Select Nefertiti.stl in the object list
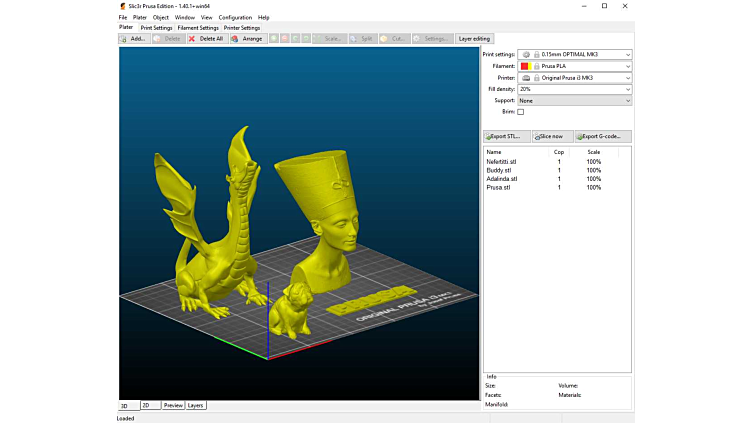The image size is (752, 423). point(502,161)
